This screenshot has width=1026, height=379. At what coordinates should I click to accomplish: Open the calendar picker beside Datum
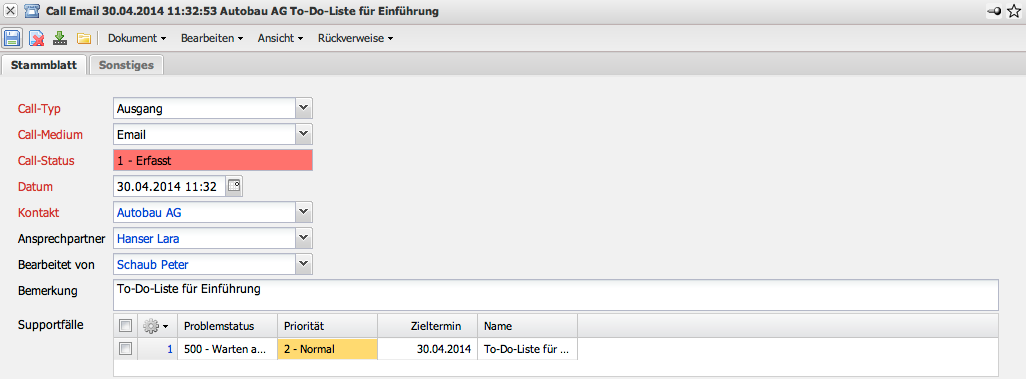(234, 187)
